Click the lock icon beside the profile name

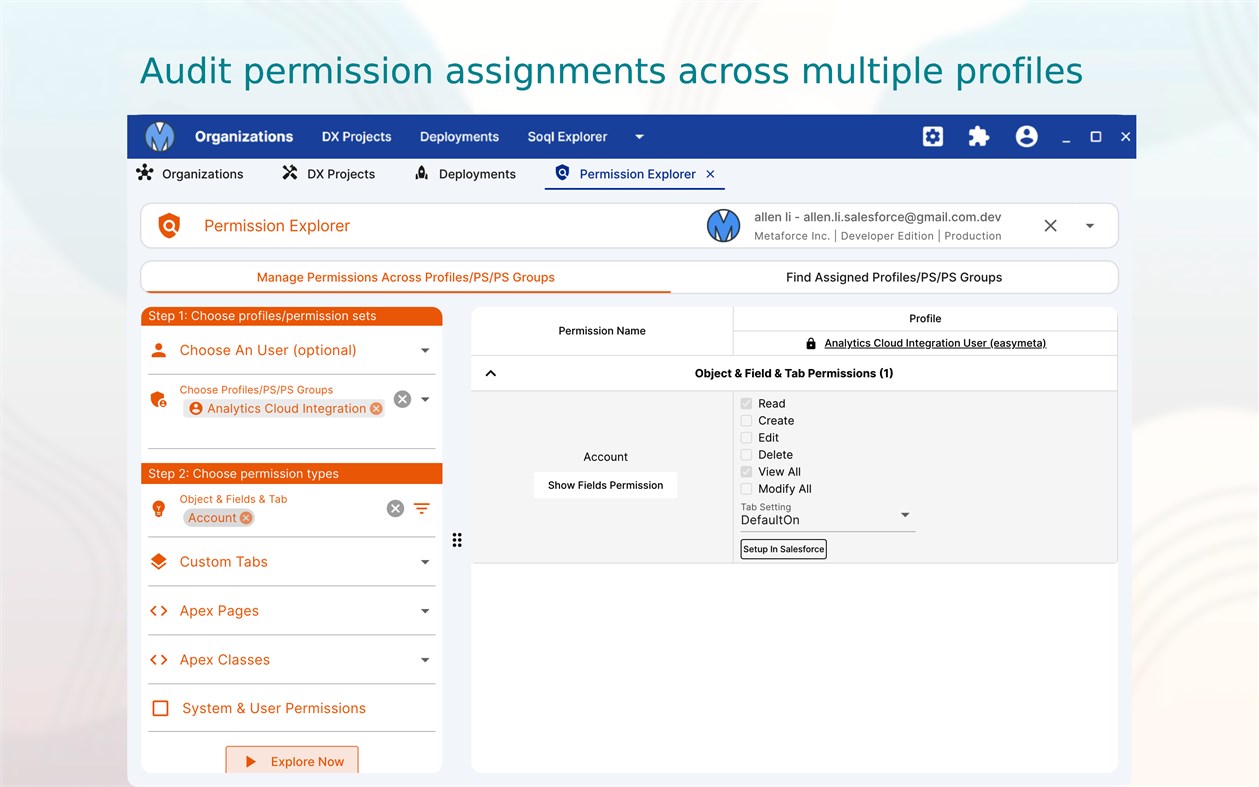[811, 343]
